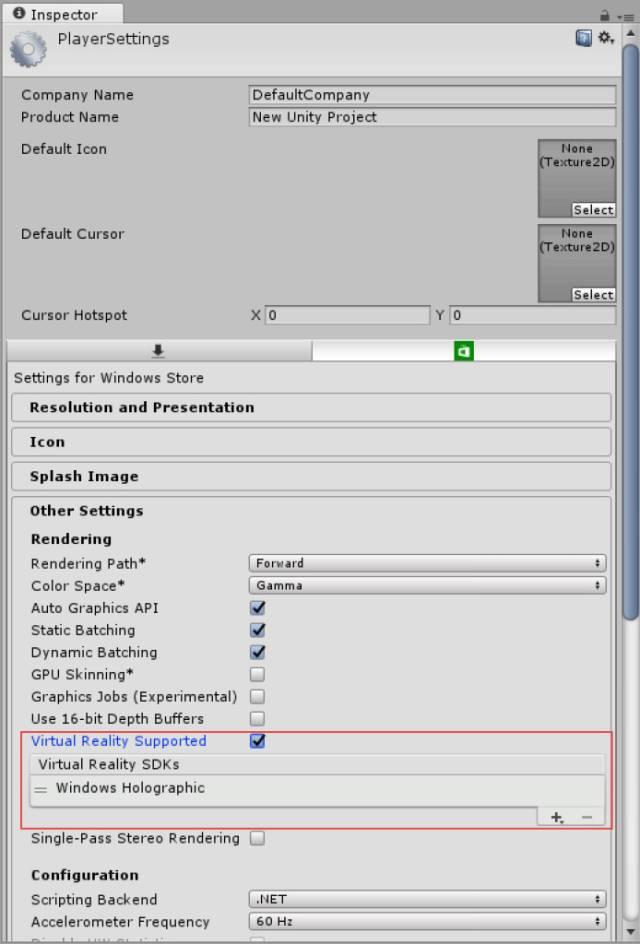Click the Inspector lock icon
The width and height of the screenshot is (640, 944).
click(x=605, y=15)
